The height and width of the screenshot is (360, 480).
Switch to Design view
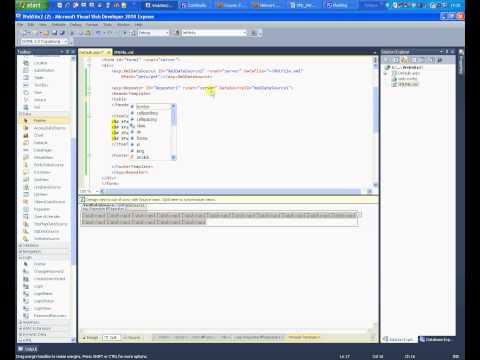pyautogui.click(x=91, y=337)
